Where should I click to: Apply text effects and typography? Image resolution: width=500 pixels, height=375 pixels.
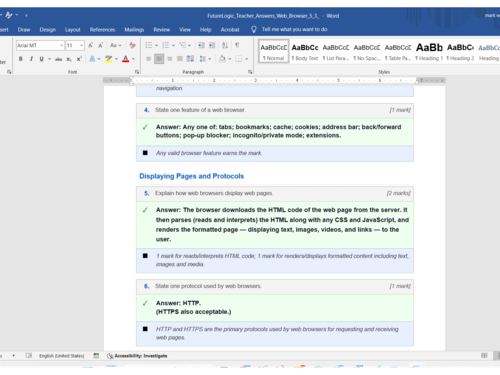click(92, 59)
